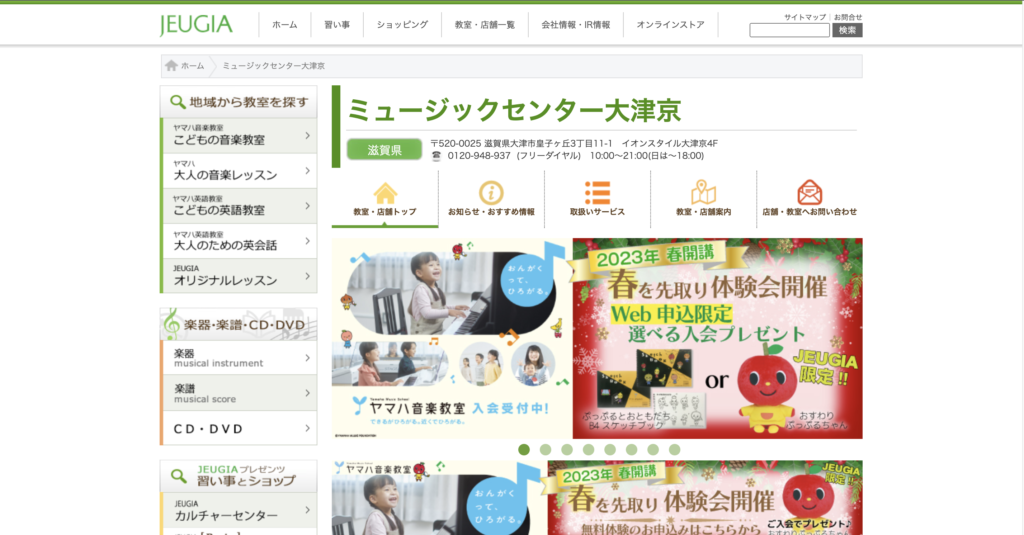Select the third carousel dot
The height and width of the screenshot is (535, 1024).
[x=567, y=449]
